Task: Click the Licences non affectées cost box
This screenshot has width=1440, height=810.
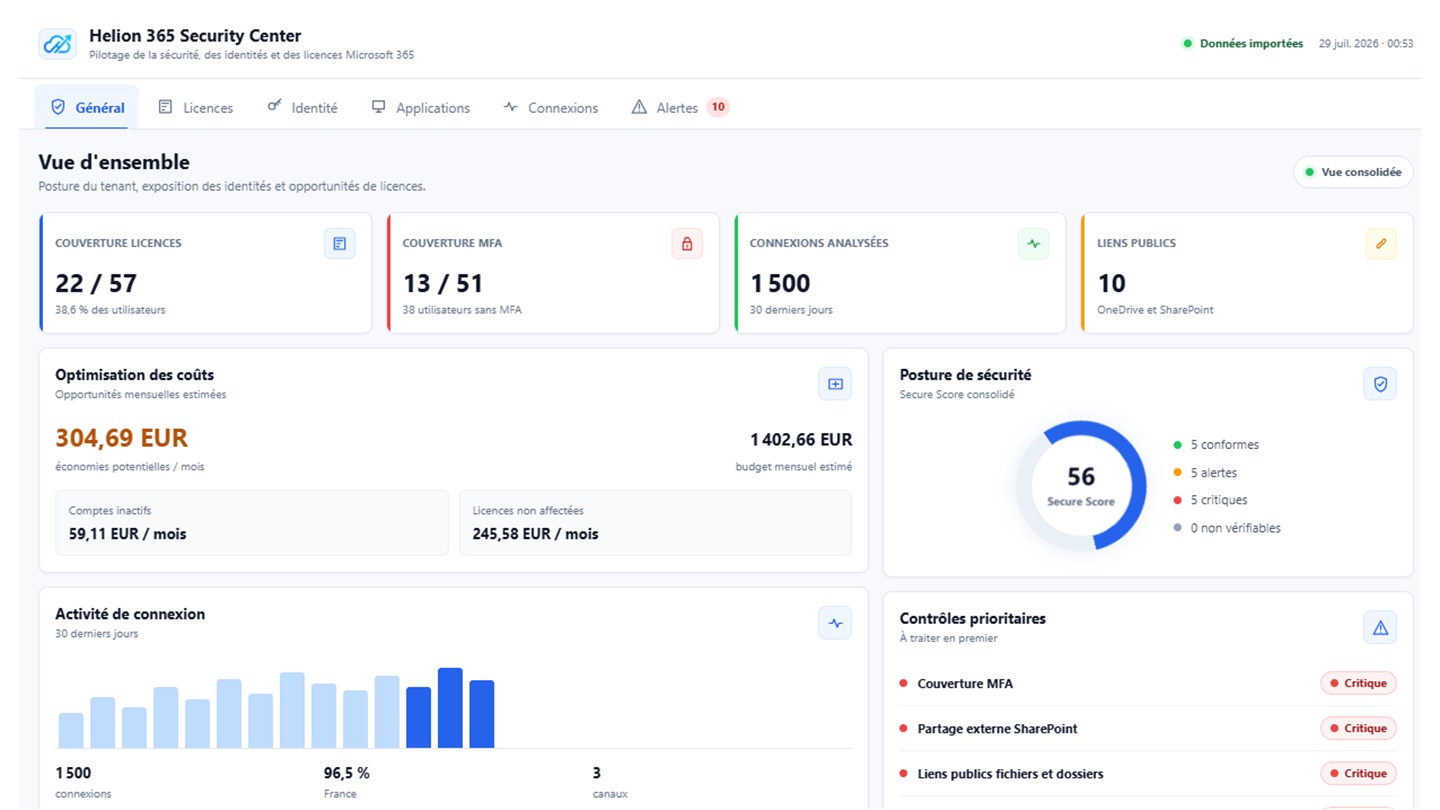Action: tap(656, 523)
